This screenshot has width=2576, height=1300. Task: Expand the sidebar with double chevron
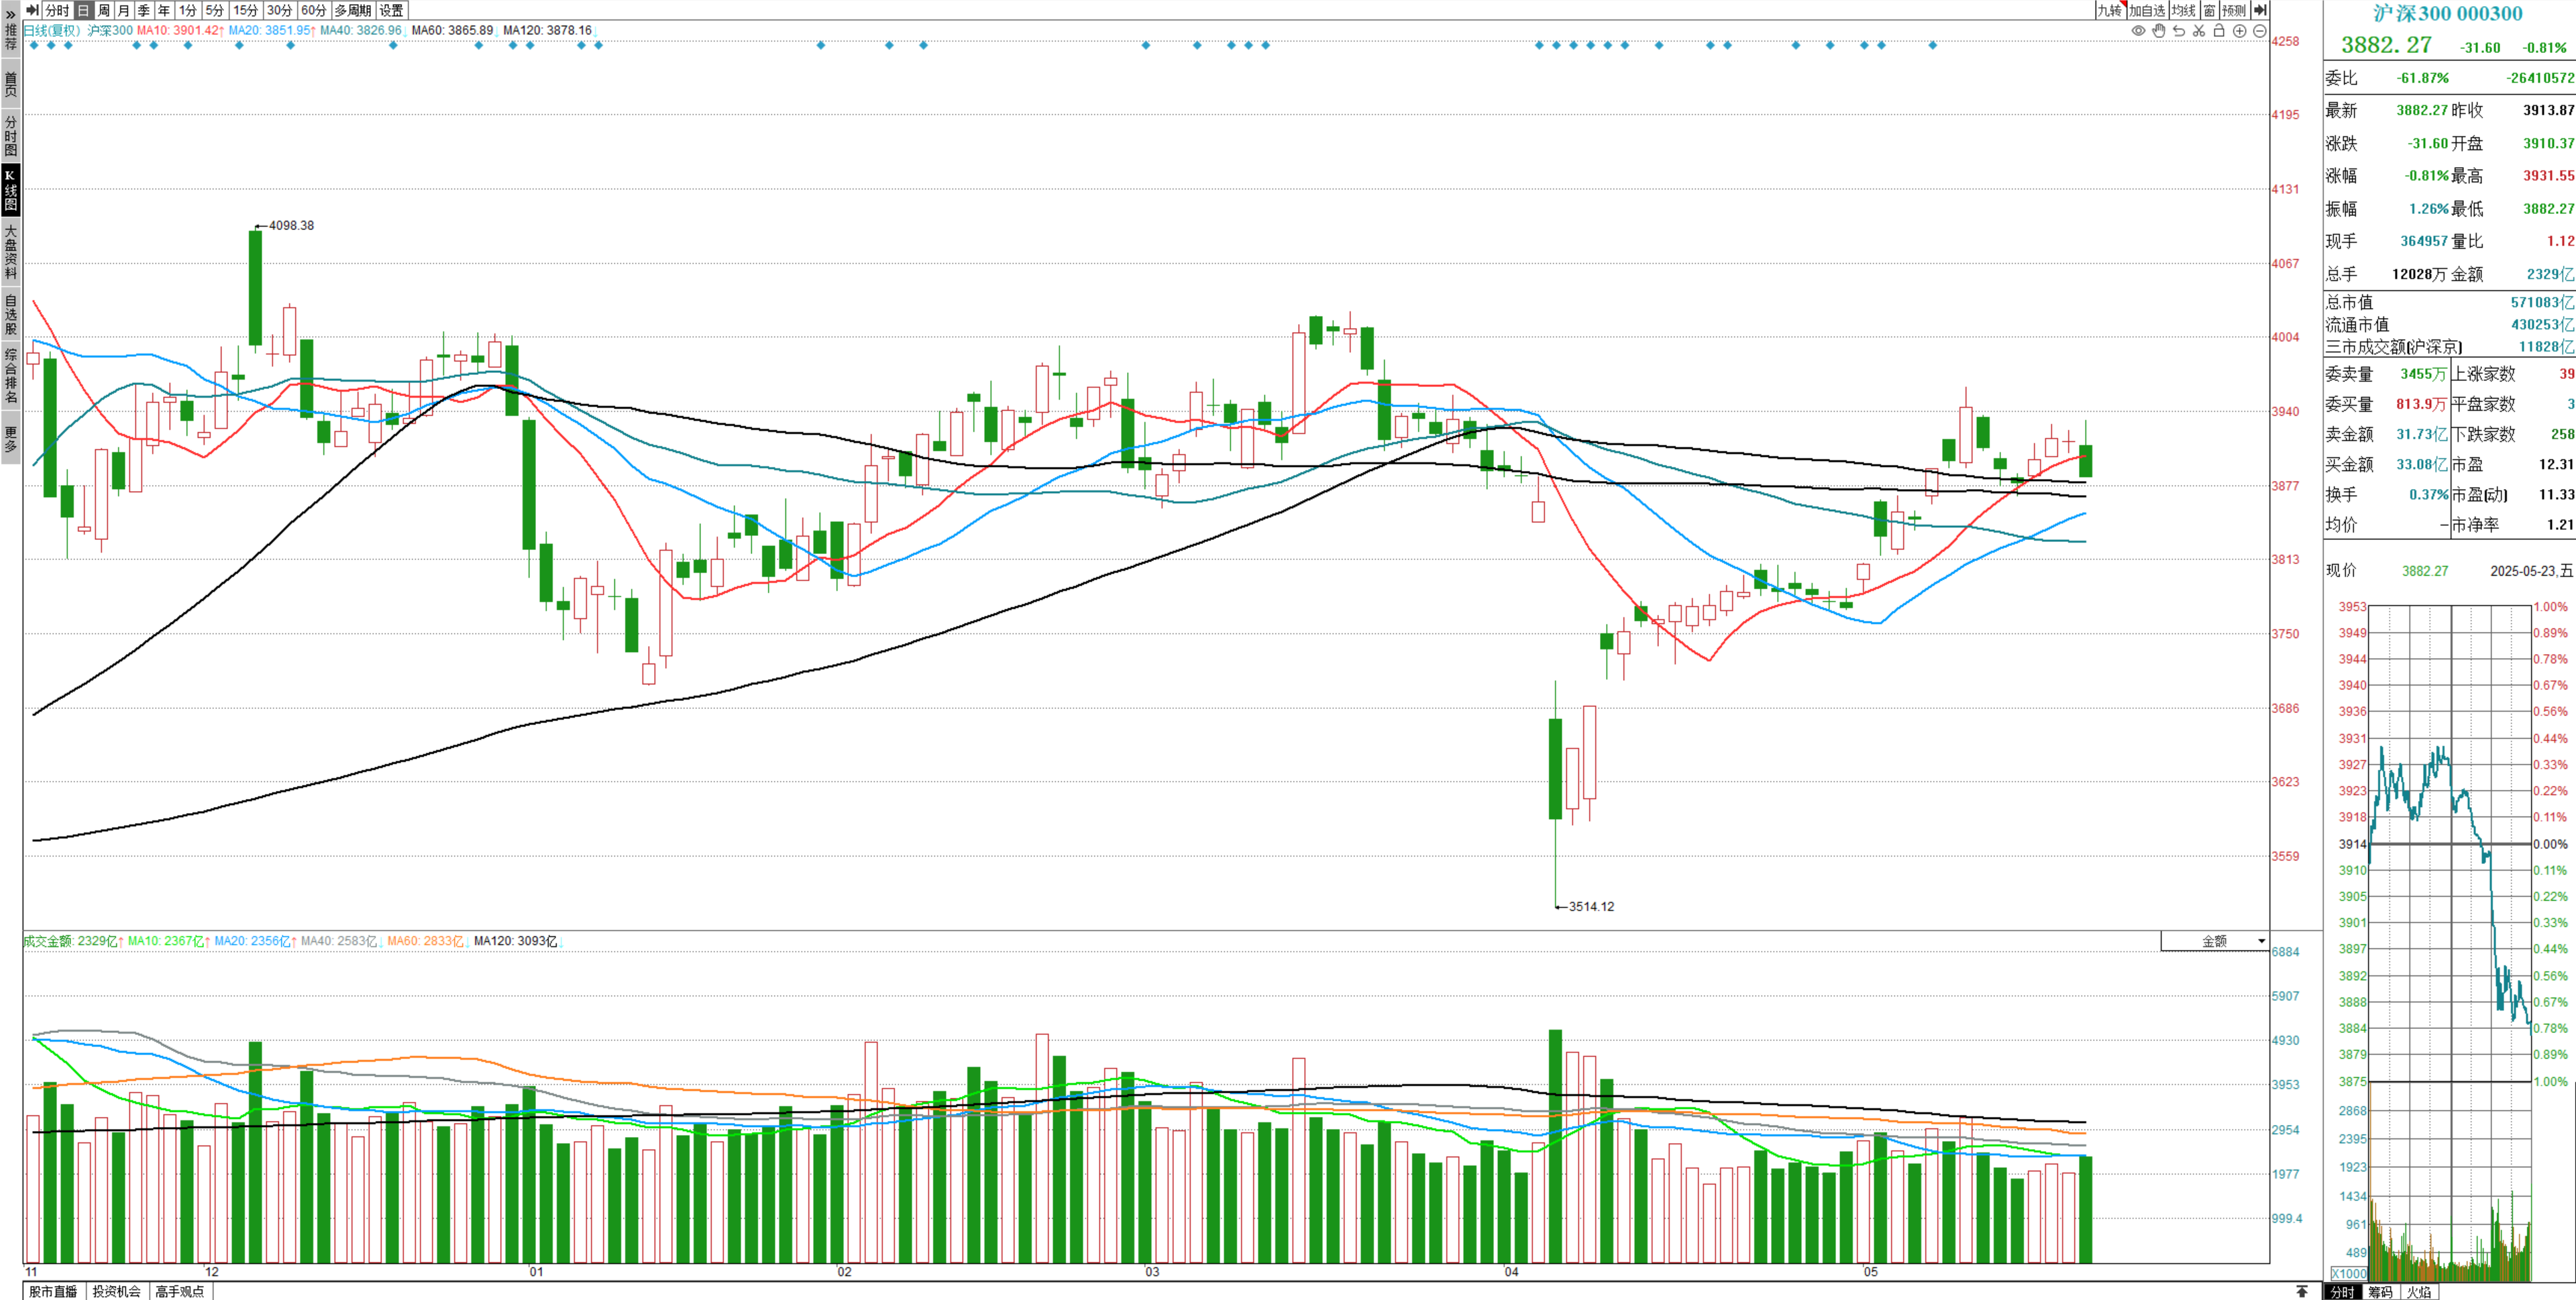[10, 14]
